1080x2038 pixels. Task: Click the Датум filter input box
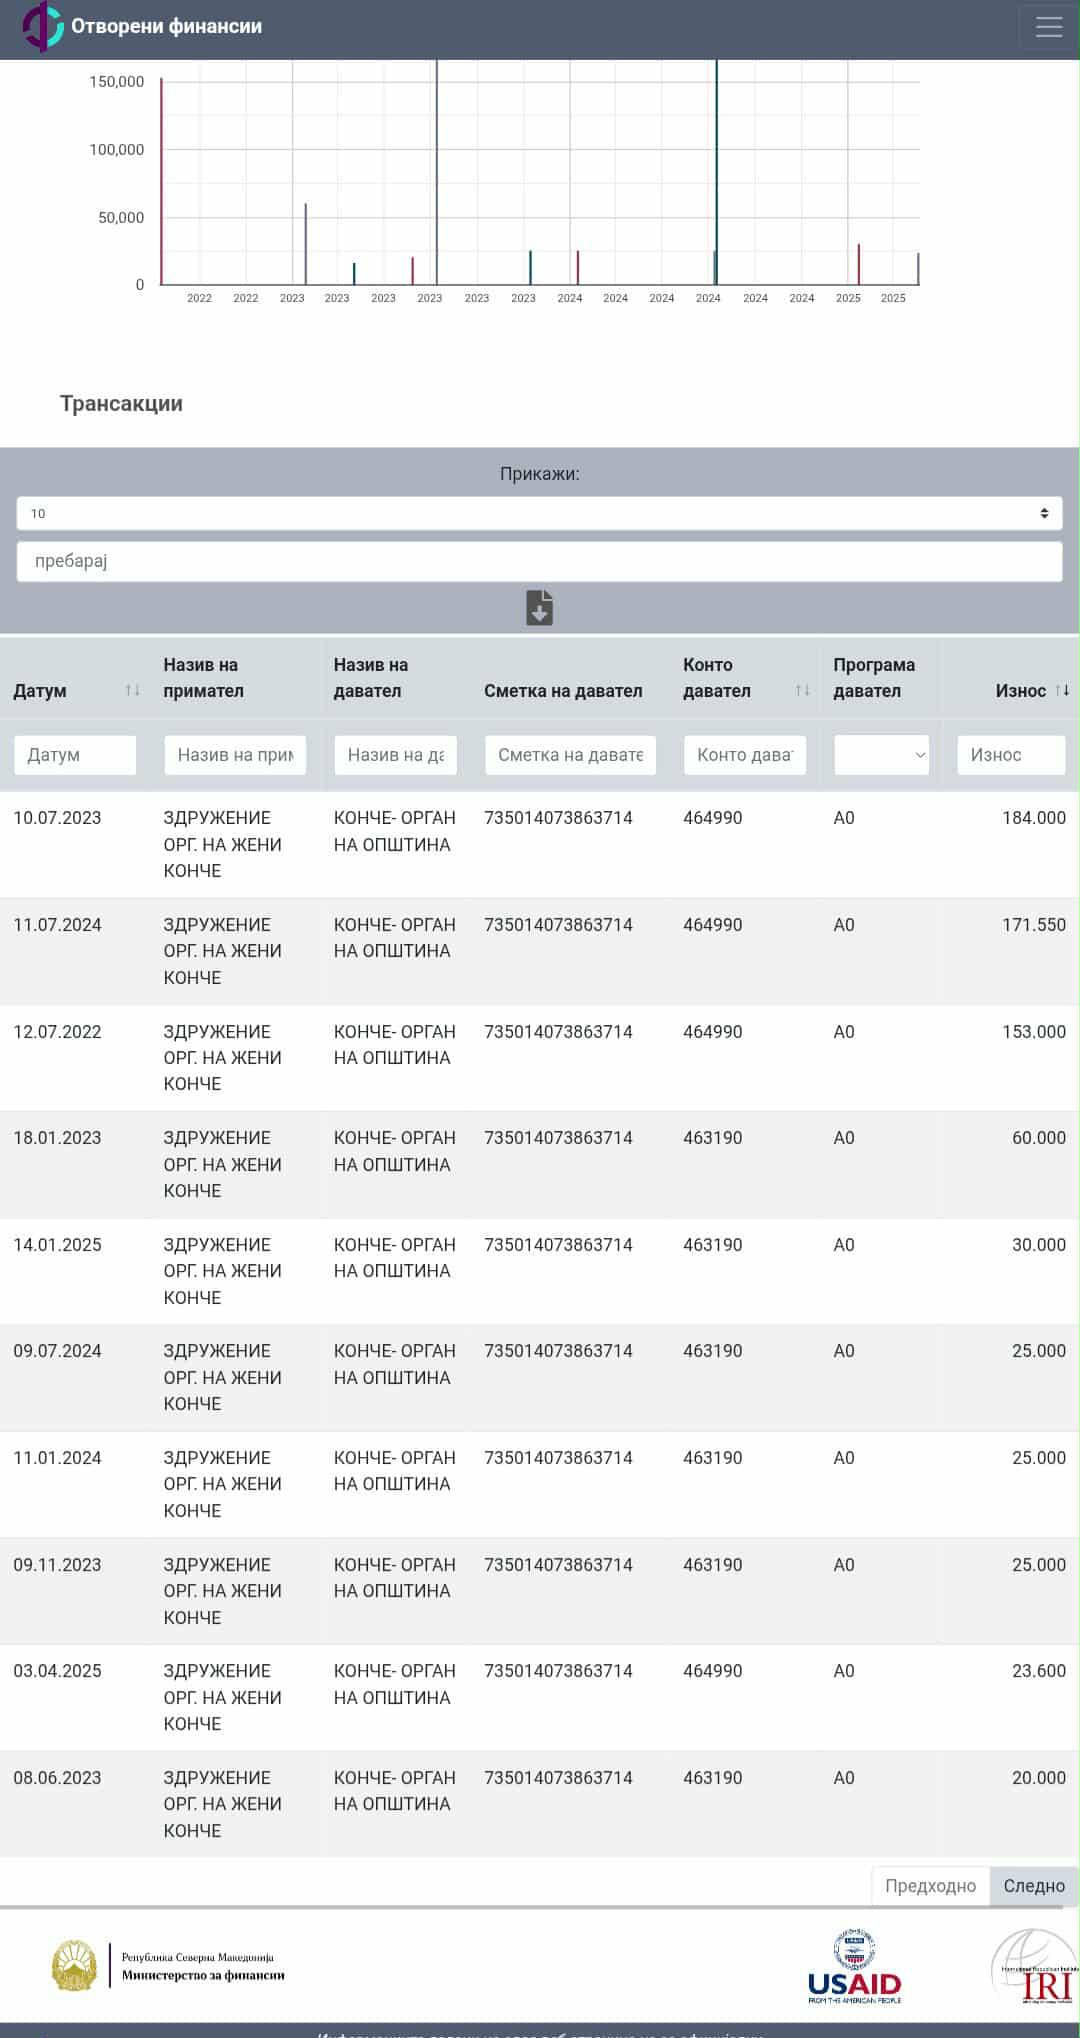click(75, 755)
